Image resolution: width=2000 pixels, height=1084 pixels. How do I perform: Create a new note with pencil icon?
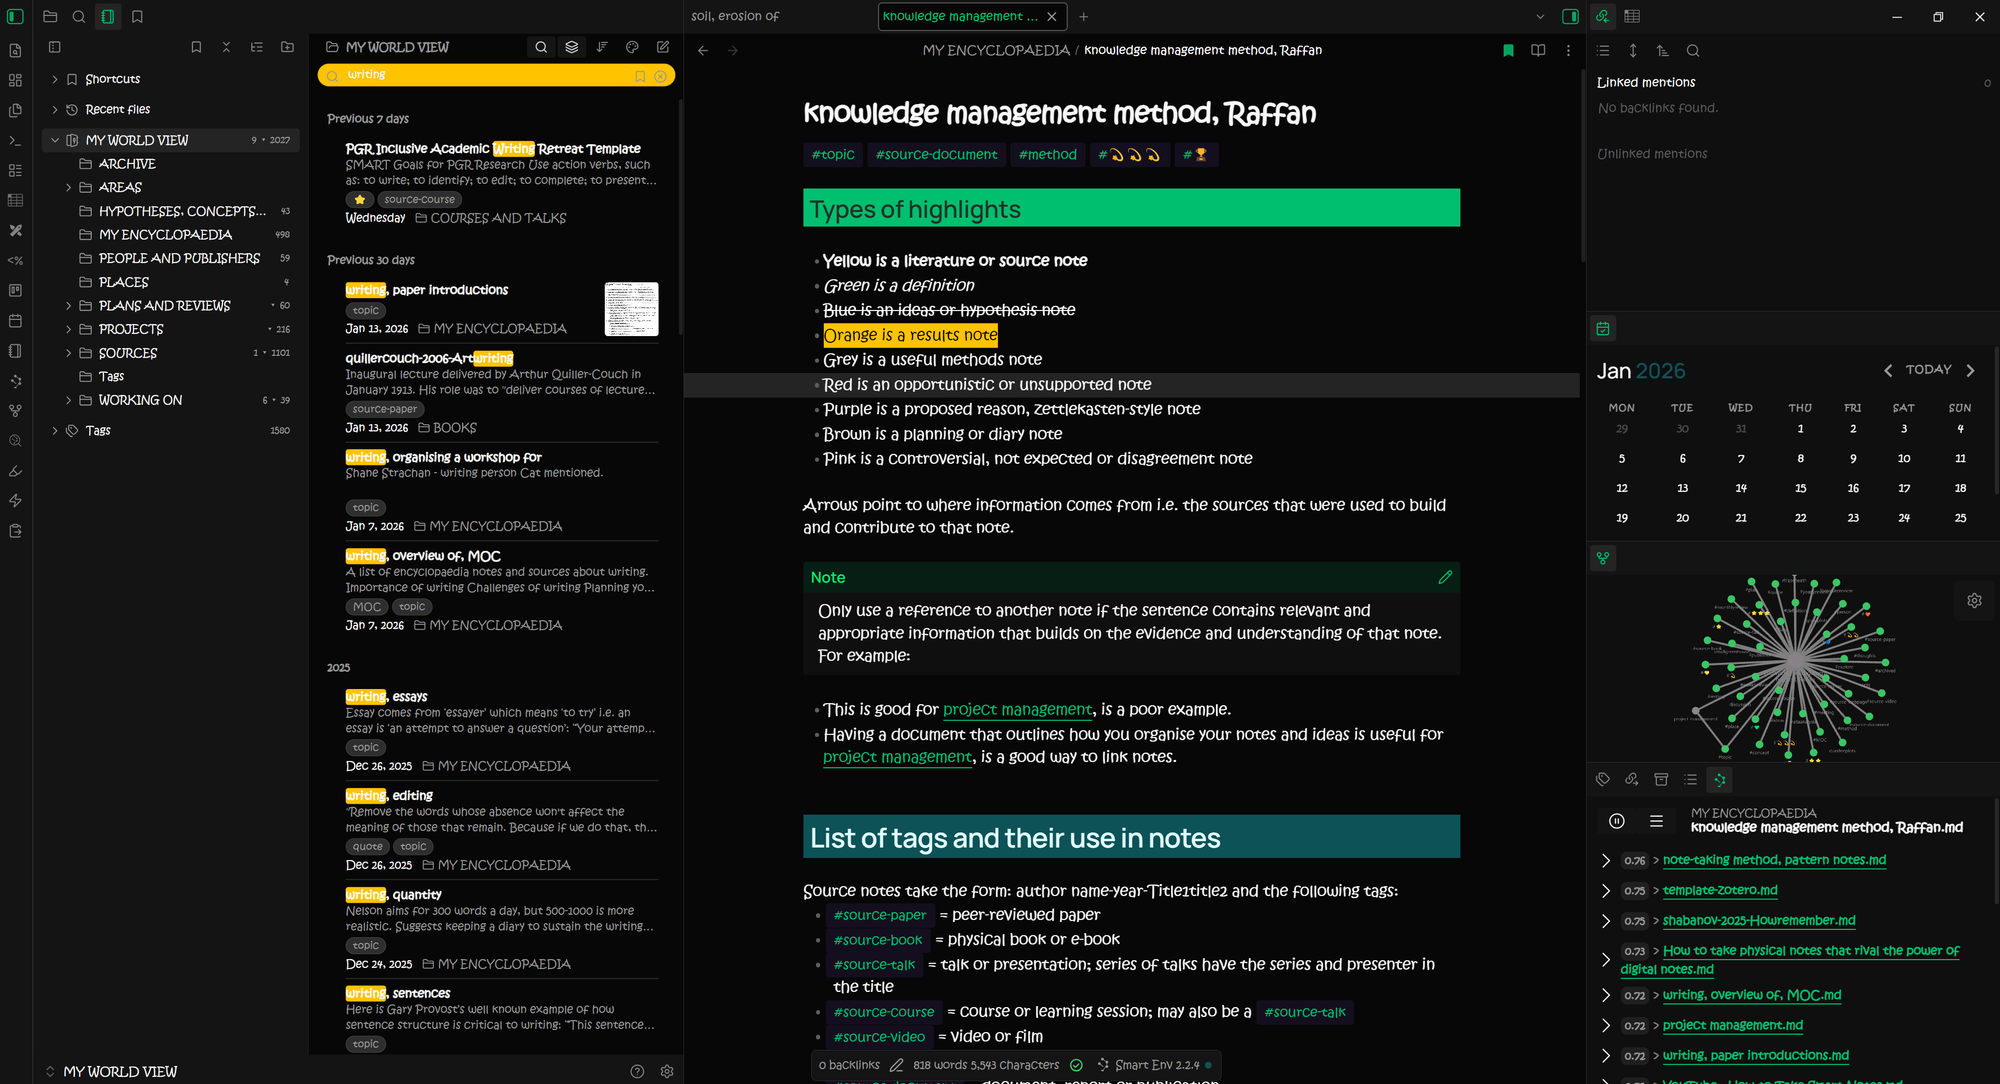point(663,47)
